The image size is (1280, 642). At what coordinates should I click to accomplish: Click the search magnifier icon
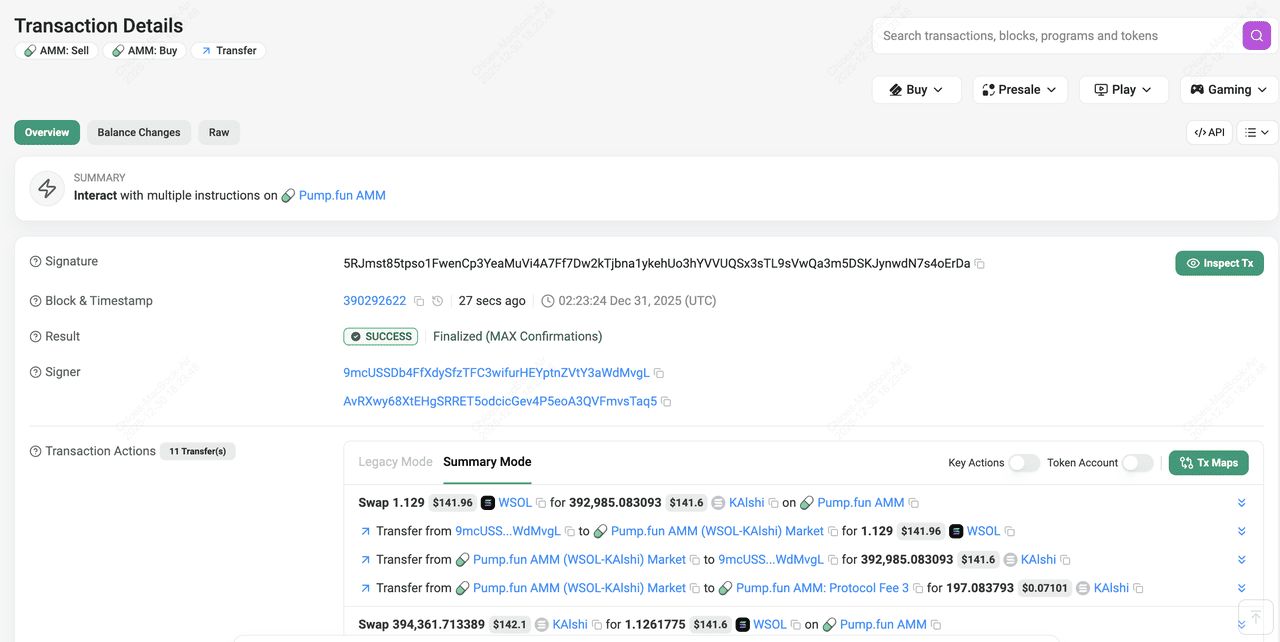coord(1256,35)
